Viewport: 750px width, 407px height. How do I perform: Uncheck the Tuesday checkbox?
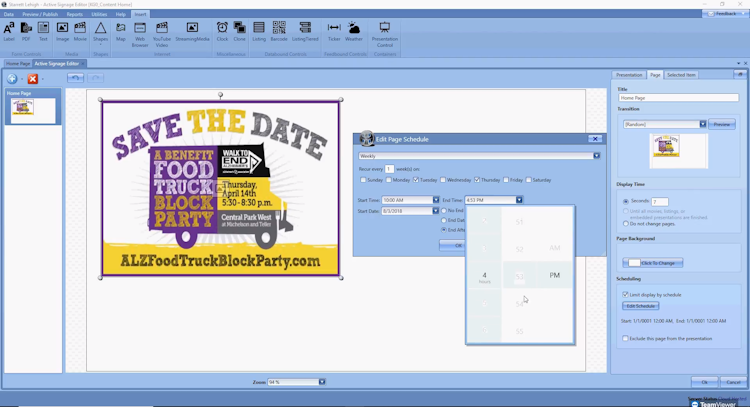pyautogui.click(x=416, y=180)
